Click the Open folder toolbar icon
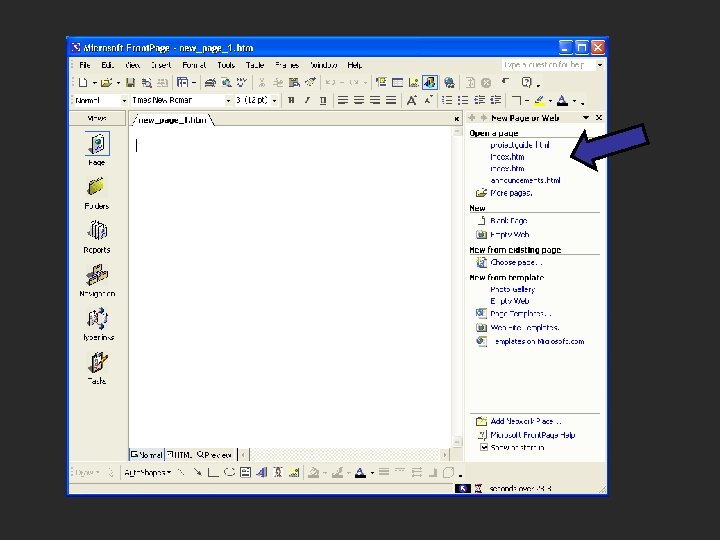Image resolution: width=720 pixels, height=540 pixels. tap(106, 83)
